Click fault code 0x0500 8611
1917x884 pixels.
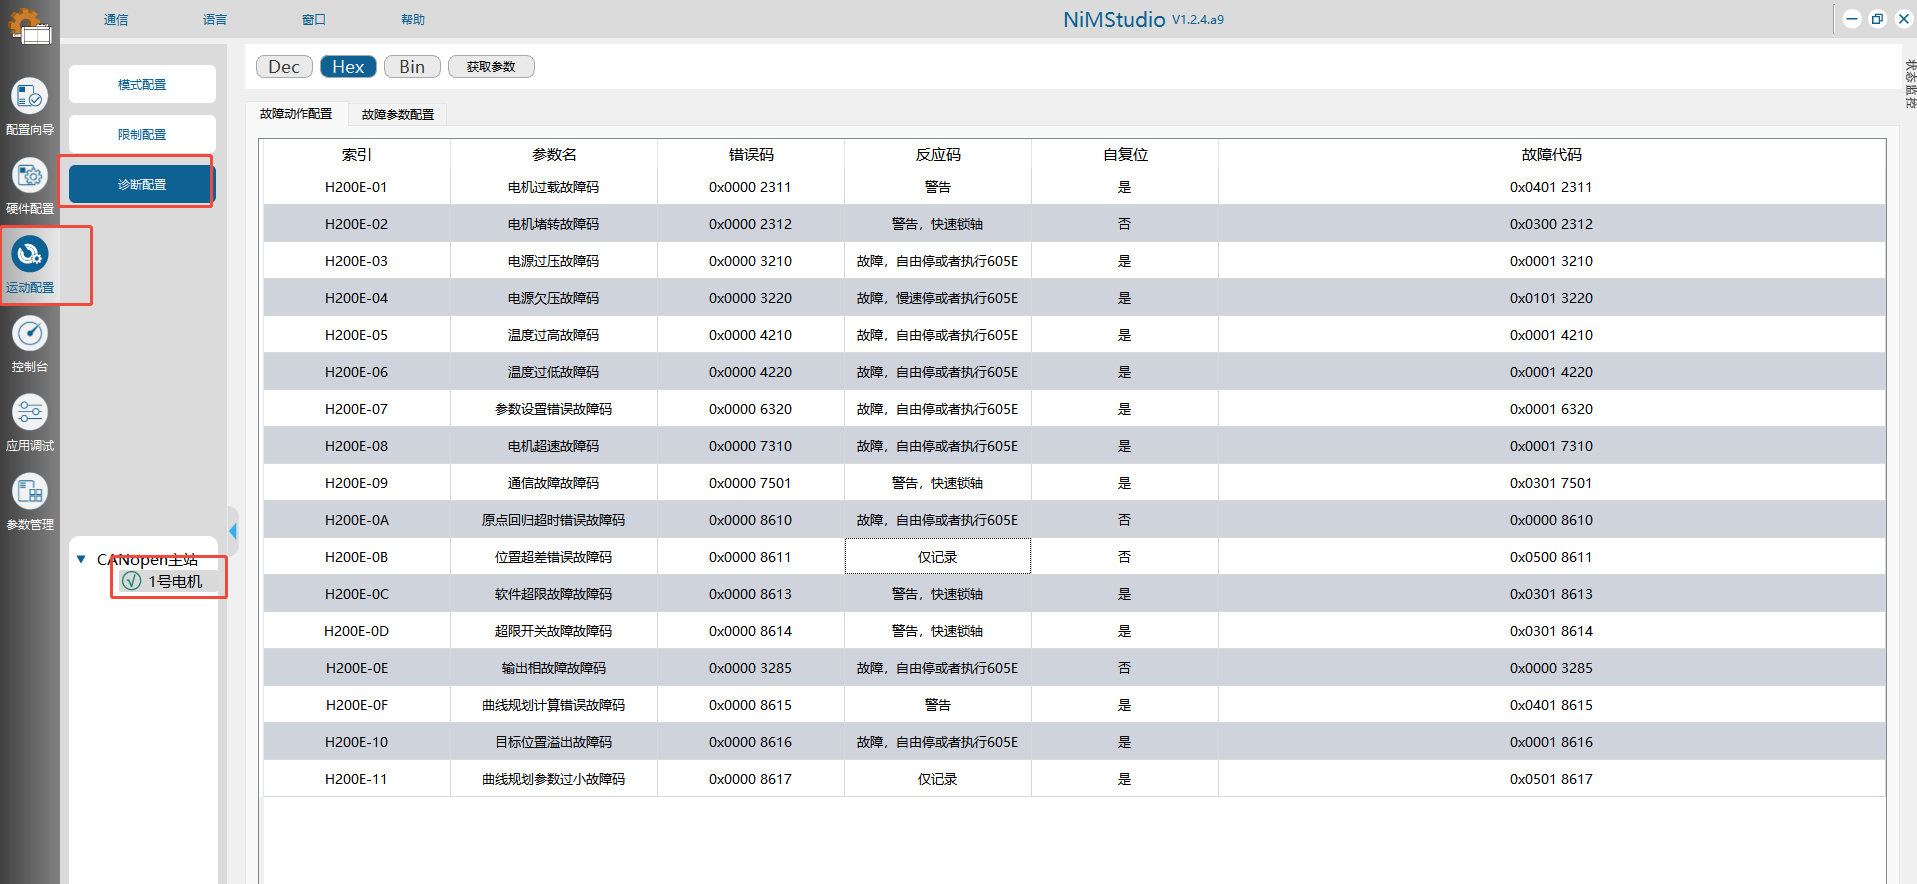point(1552,556)
